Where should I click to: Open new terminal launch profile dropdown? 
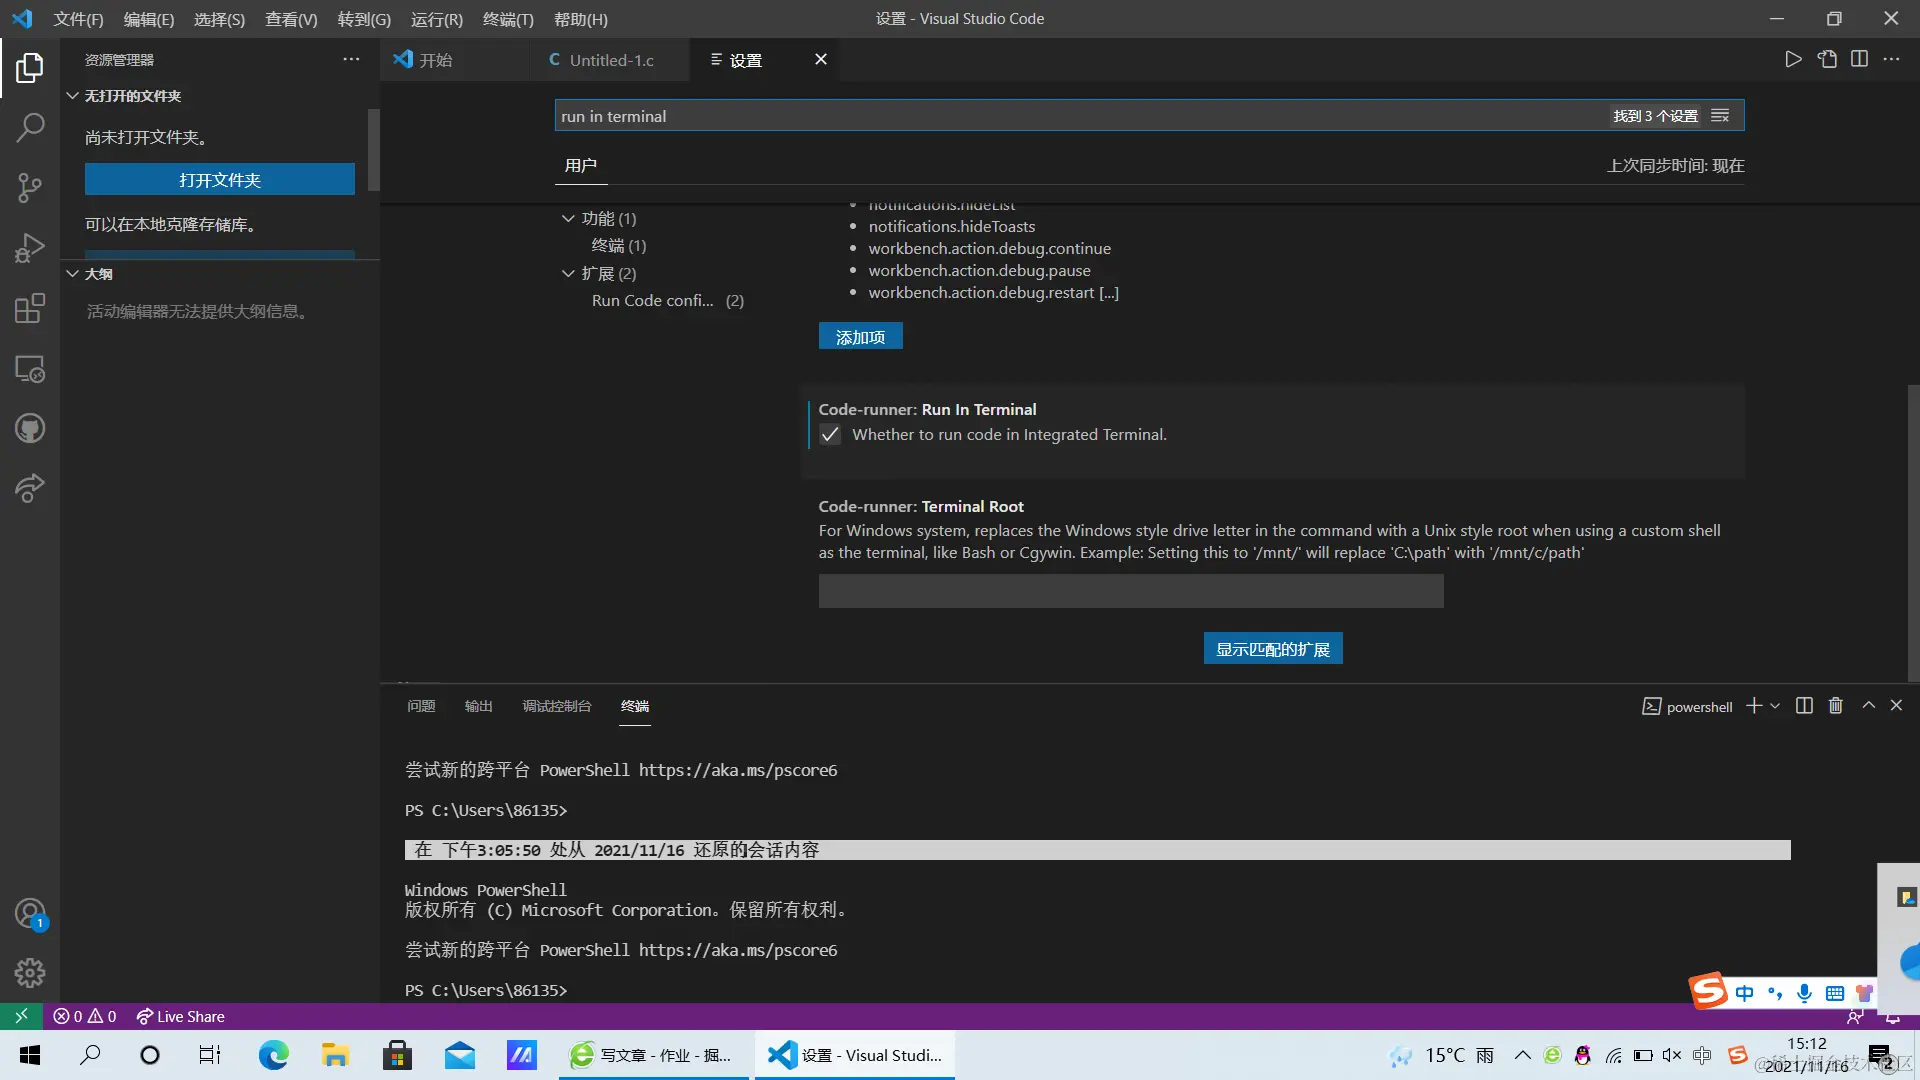pyautogui.click(x=1776, y=706)
